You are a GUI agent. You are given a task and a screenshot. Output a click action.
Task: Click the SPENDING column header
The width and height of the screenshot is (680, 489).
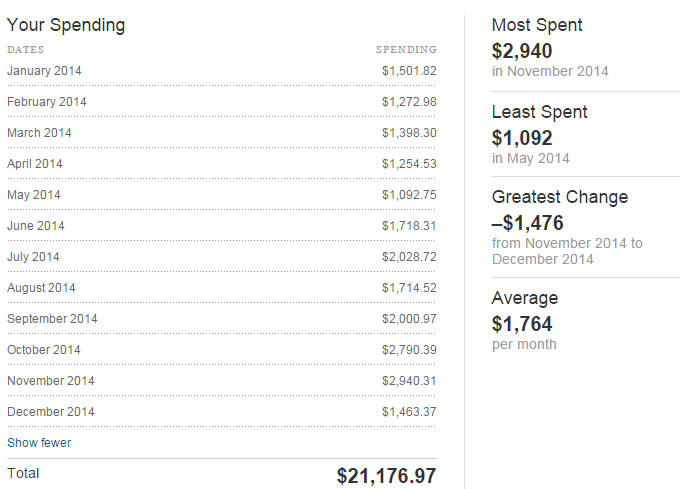406,49
